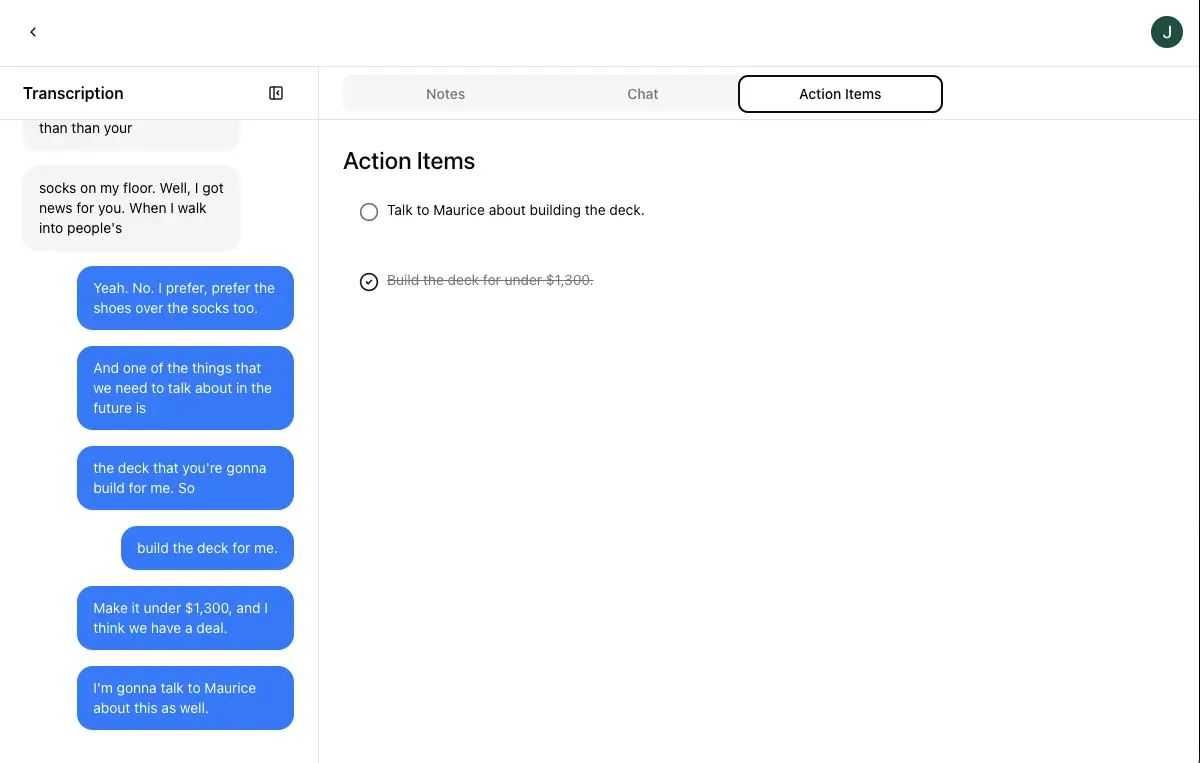Select the 'build the deck for me' message bubble
The height and width of the screenshot is (763, 1200).
pos(207,548)
